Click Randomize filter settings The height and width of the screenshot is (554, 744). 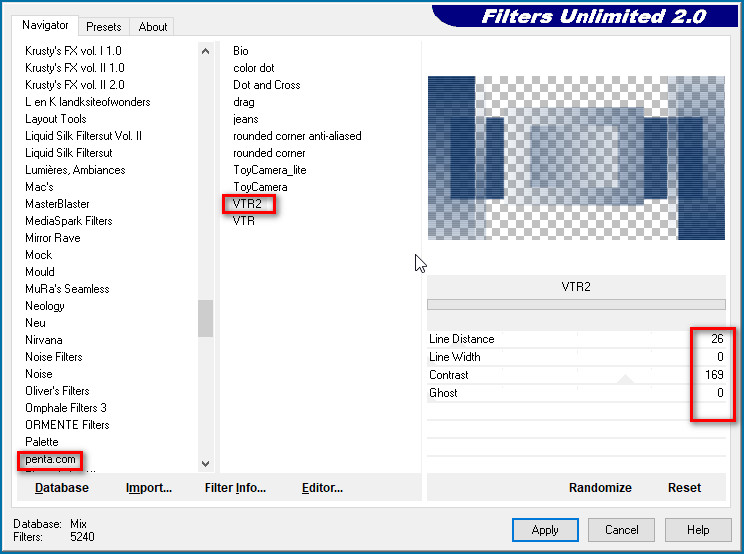(x=600, y=488)
